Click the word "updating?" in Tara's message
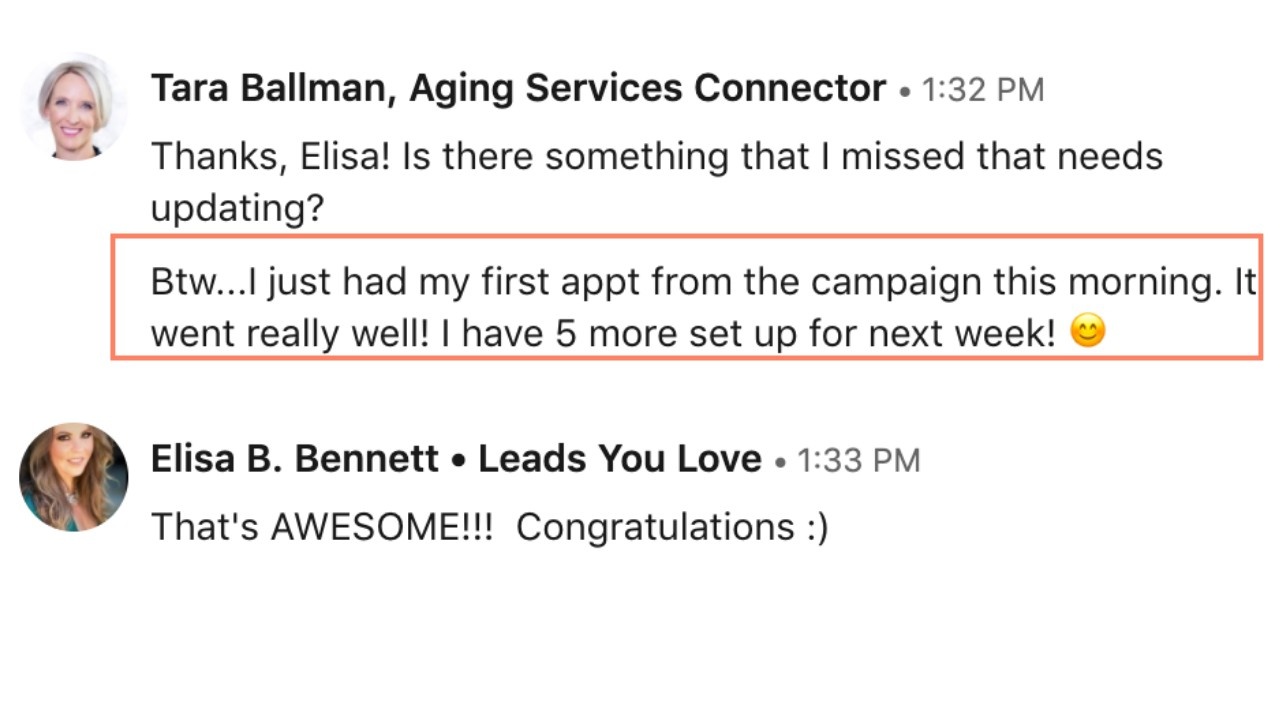 [237, 208]
